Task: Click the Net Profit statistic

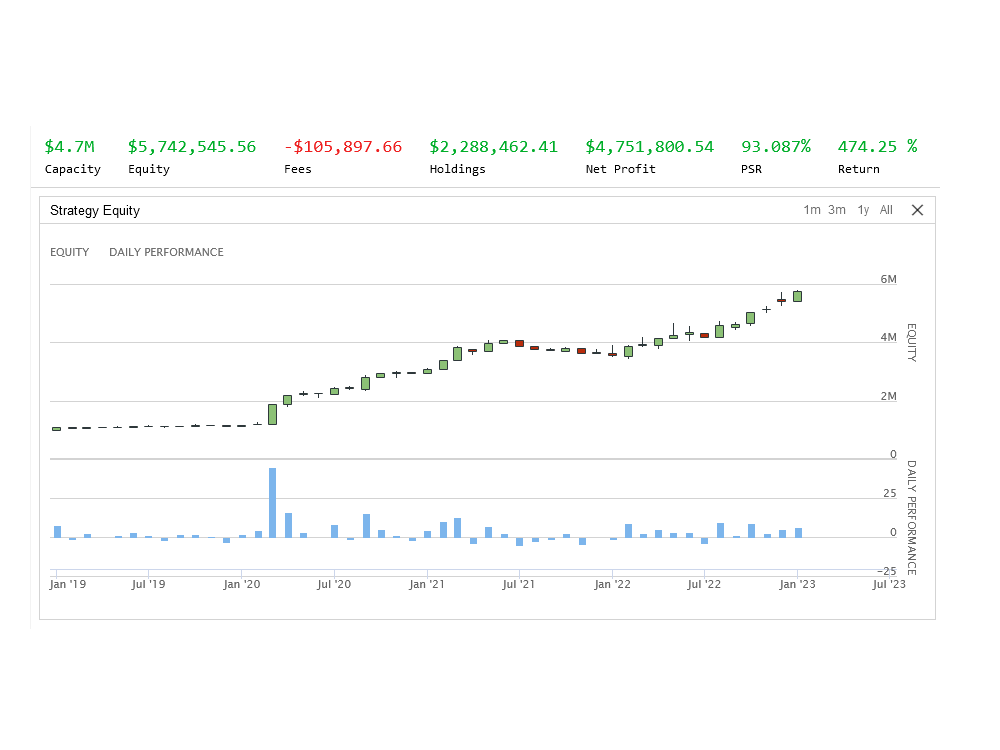Action: click(649, 146)
